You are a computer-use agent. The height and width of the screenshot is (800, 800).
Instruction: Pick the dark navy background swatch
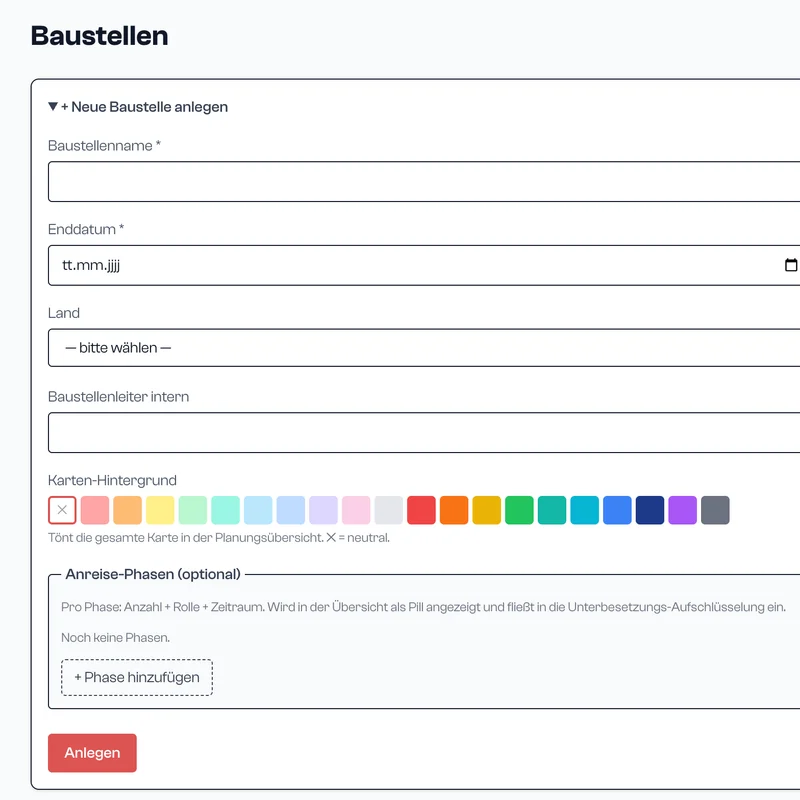point(650,510)
